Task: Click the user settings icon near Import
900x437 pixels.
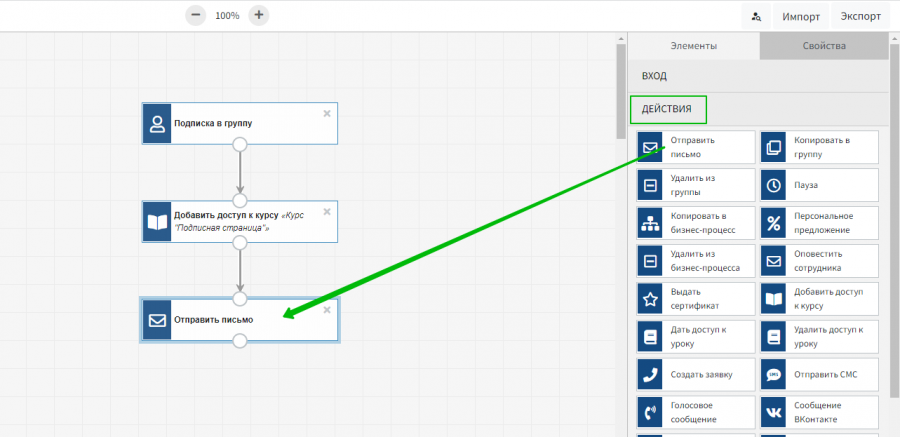Action: (756, 16)
